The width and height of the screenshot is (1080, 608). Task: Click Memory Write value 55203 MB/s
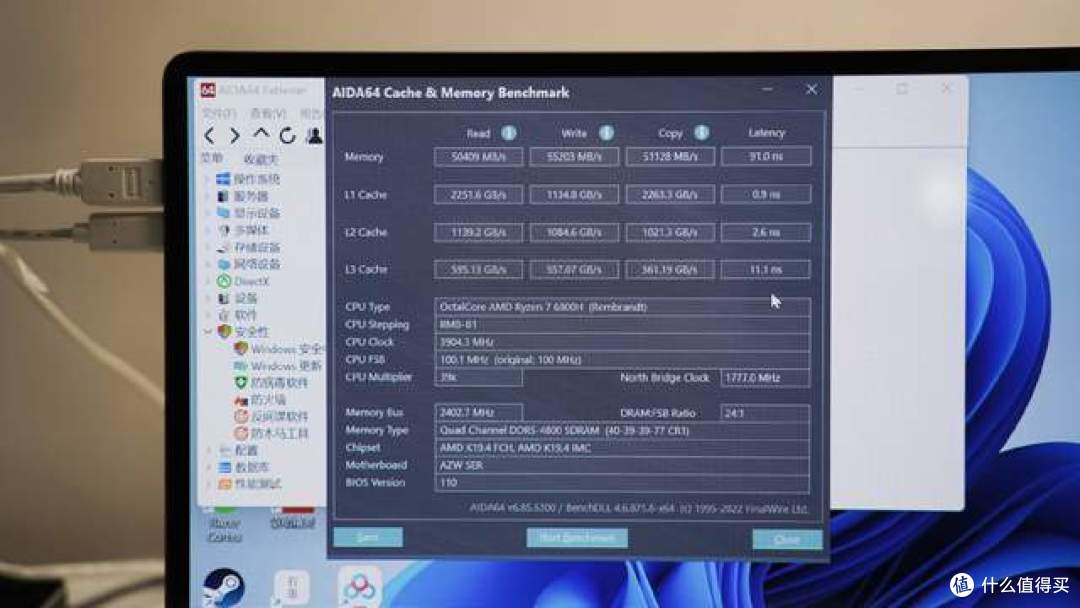[x=574, y=156]
